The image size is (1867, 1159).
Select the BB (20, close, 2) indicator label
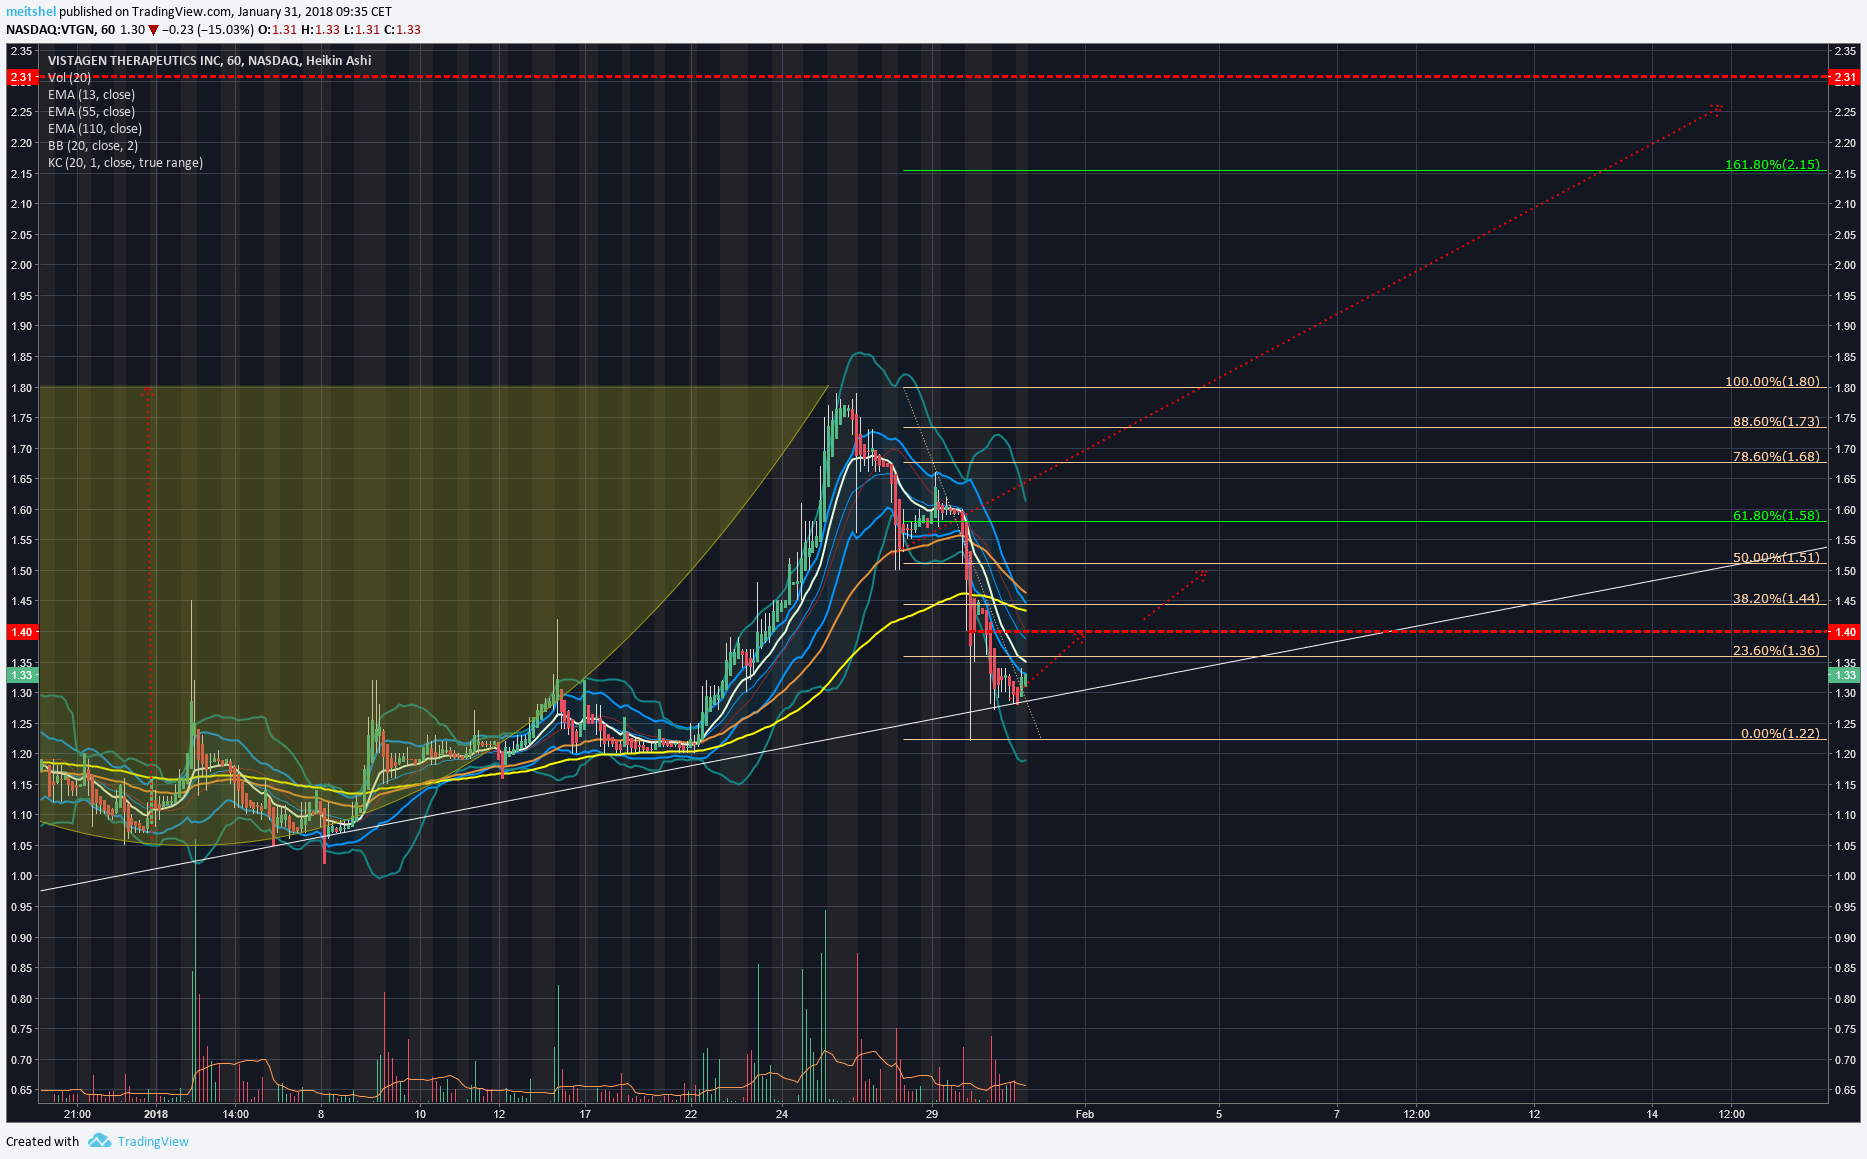click(x=93, y=146)
